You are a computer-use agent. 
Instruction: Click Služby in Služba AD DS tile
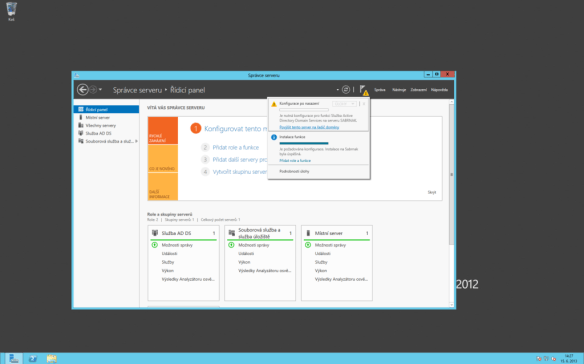point(168,262)
